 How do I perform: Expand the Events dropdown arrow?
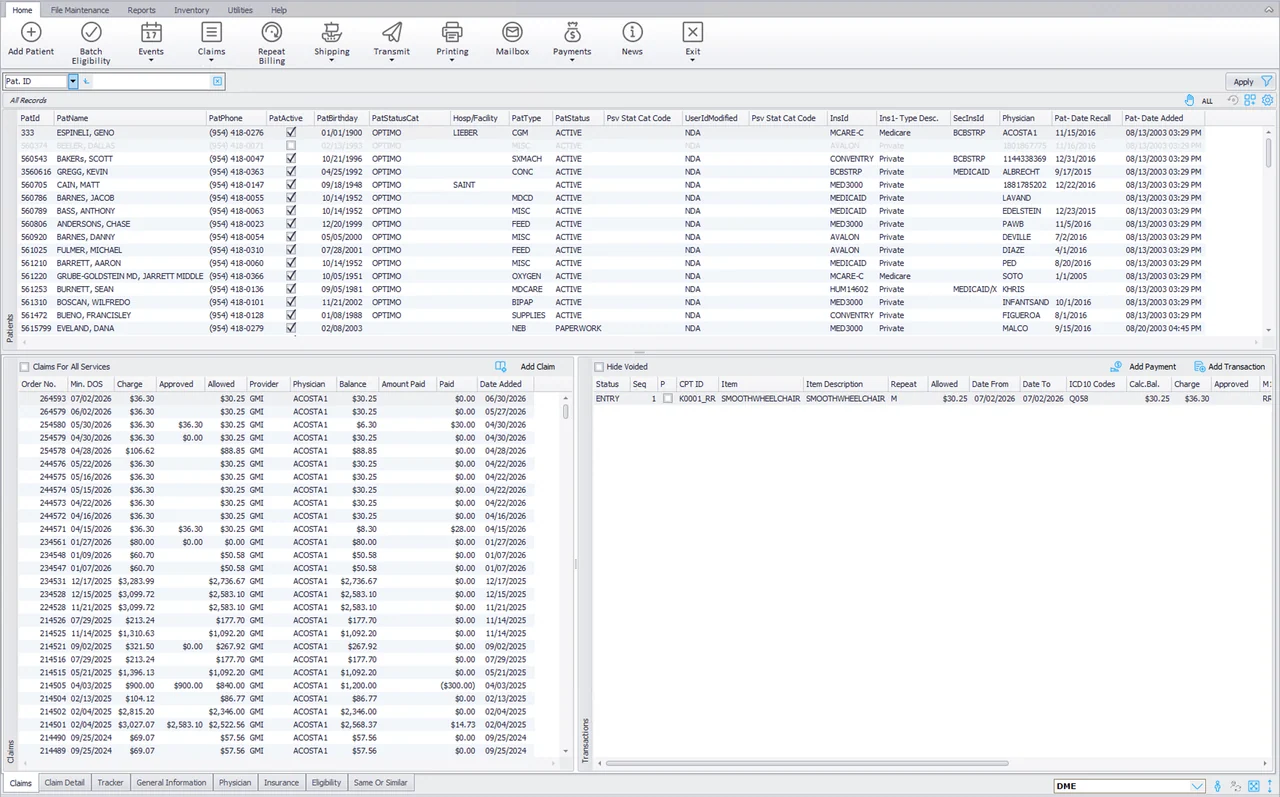(151, 60)
